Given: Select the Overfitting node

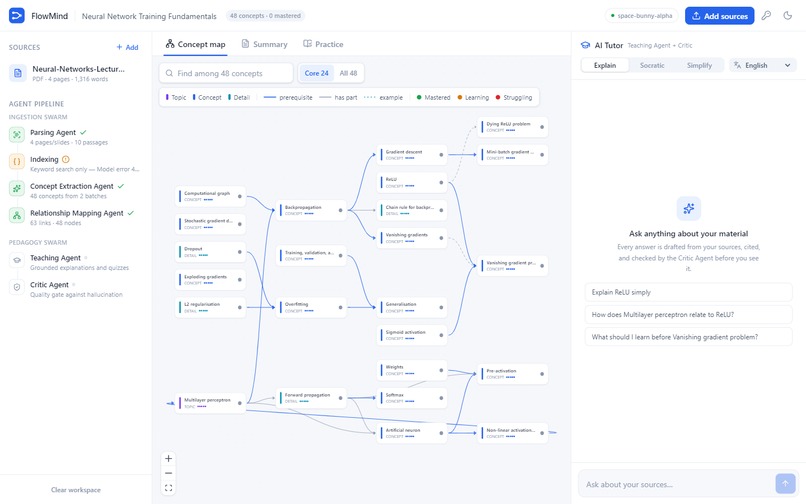Looking at the screenshot, I should click(x=312, y=307).
